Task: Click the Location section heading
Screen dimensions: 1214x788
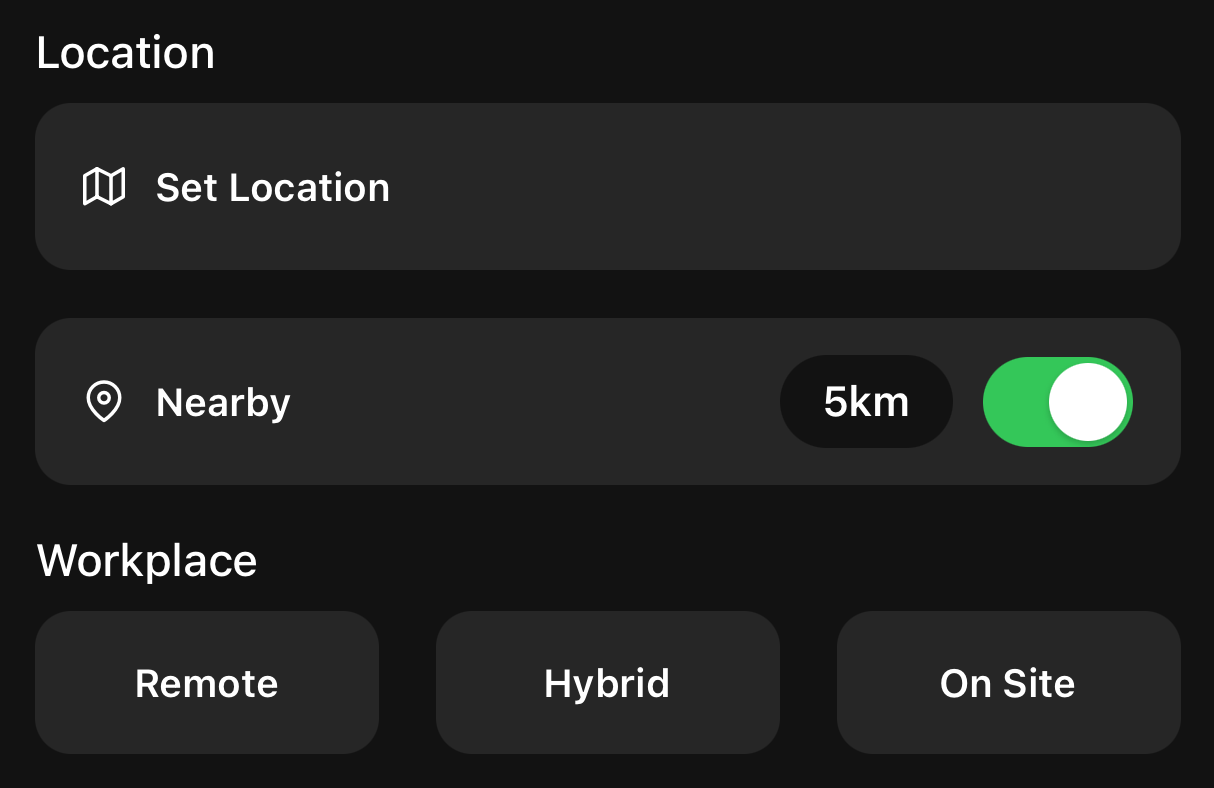Action: pyautogui.click(x=126, y=53)
